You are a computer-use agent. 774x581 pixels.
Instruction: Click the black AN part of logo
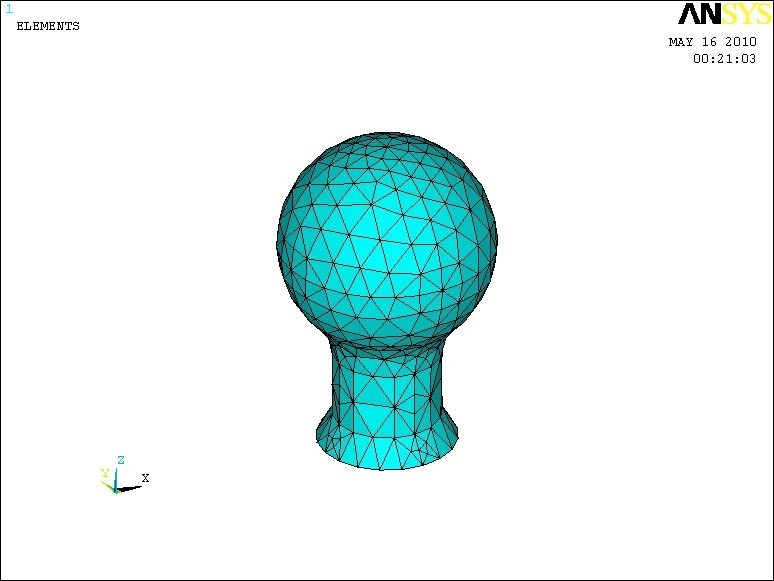tap(699, 14)
